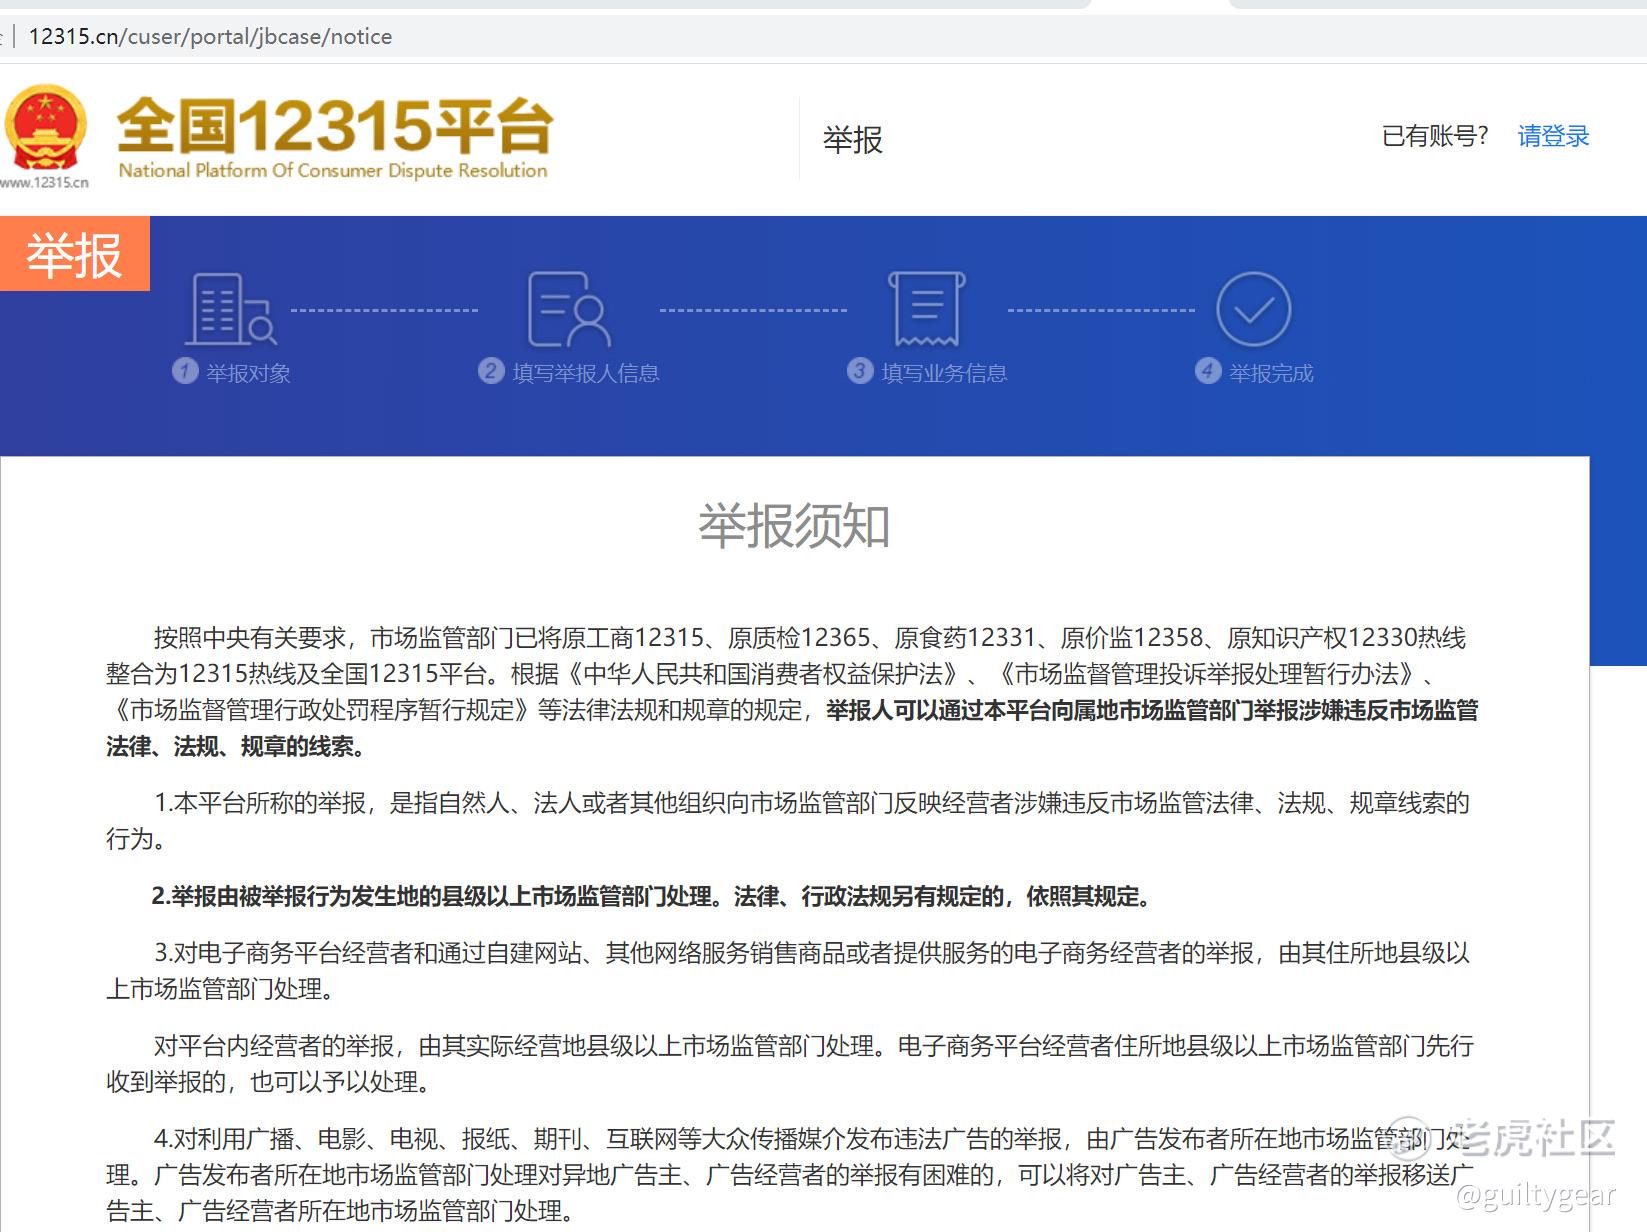Click paragraph 4.对利用广播、电影、电视
The height and width of the screenshot is (1232, 1647).
point(790,1175)
